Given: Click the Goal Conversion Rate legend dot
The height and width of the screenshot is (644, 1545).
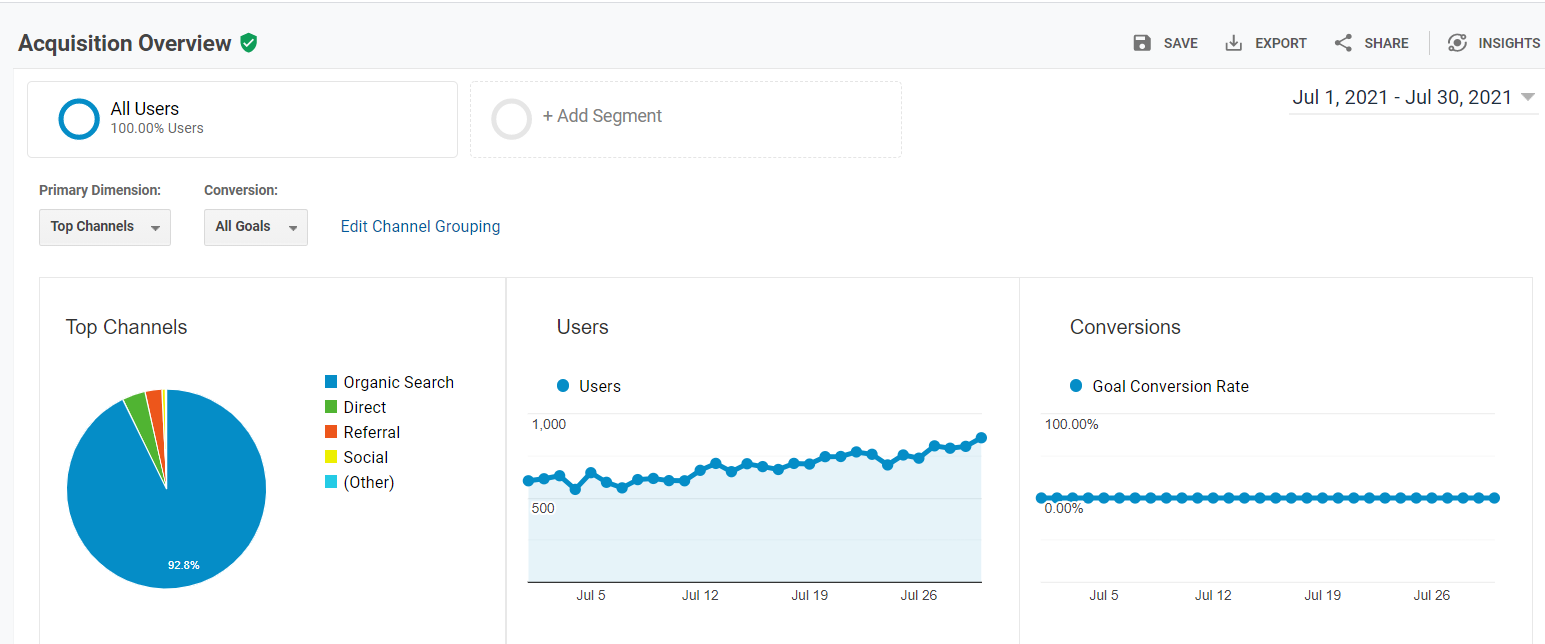Looking at the screenshot, I should coord(1076,386).
